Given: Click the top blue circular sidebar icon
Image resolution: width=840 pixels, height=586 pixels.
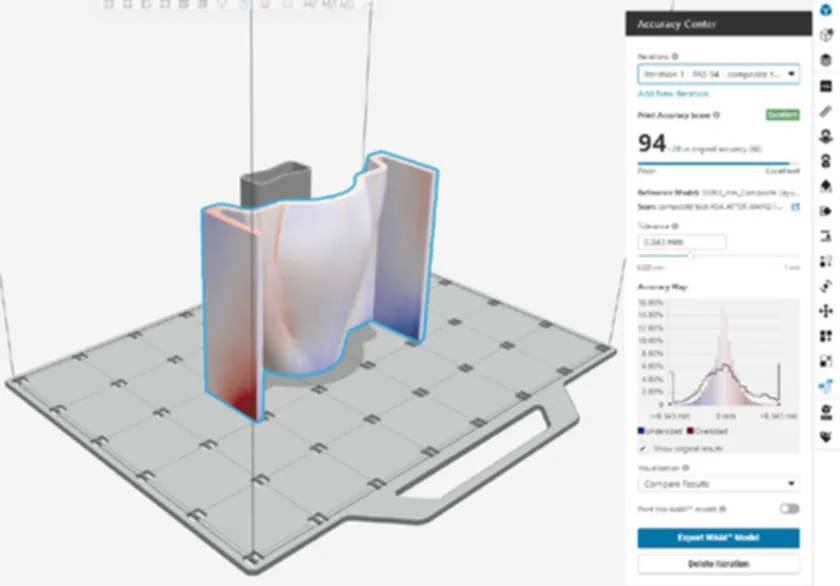Looking at the screenshot, I should pyautogui.click(x=825, y=9).
